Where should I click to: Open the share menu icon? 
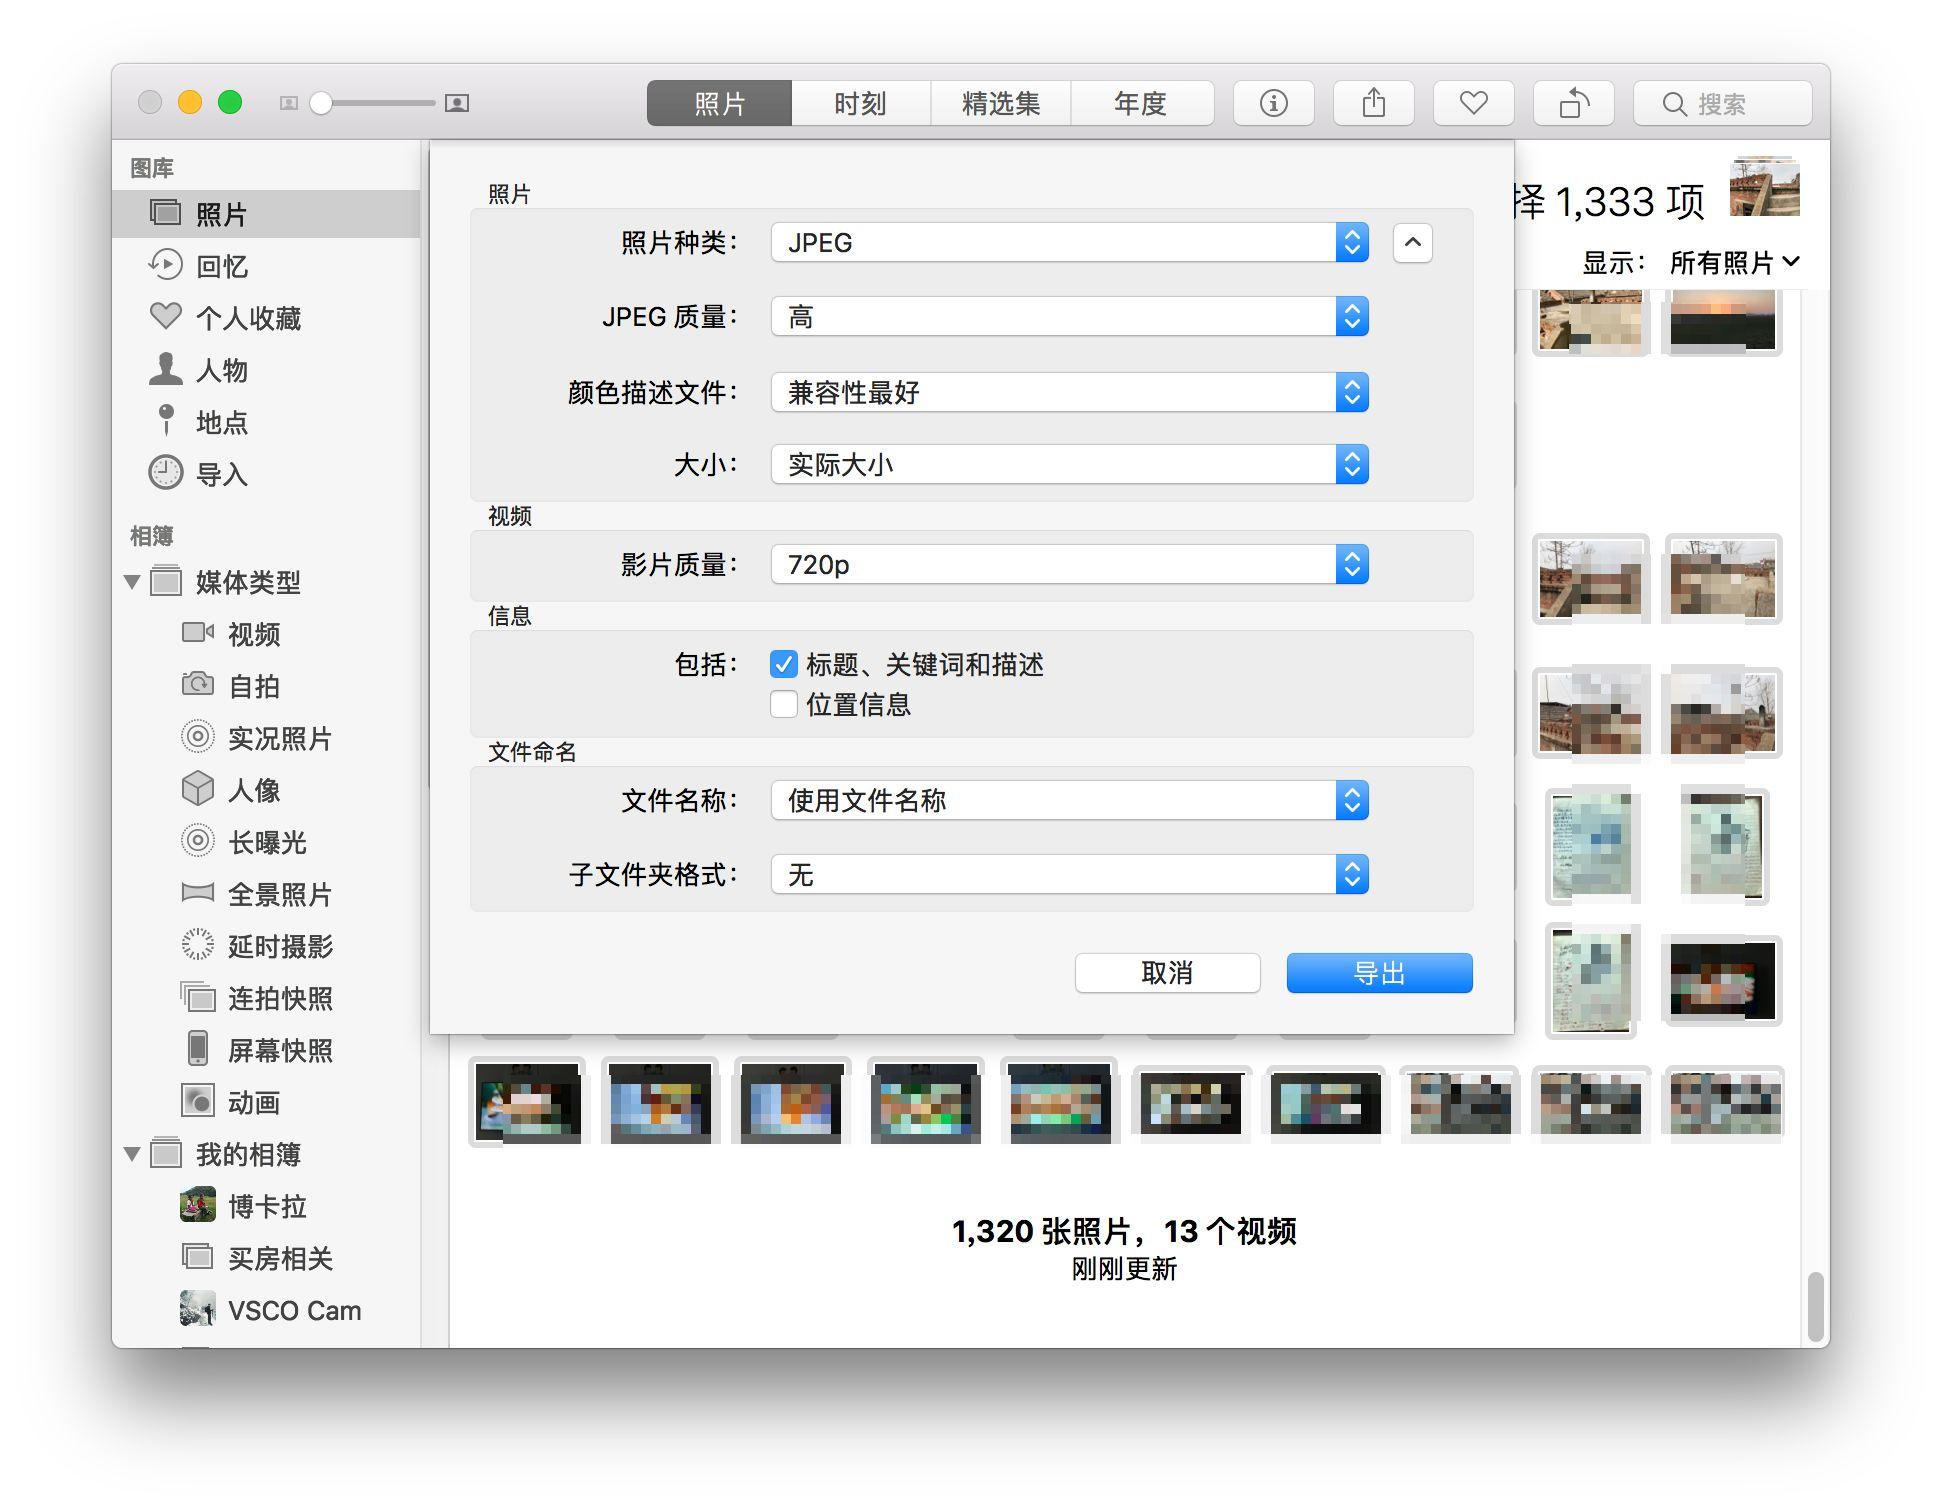pos(1373,103)
